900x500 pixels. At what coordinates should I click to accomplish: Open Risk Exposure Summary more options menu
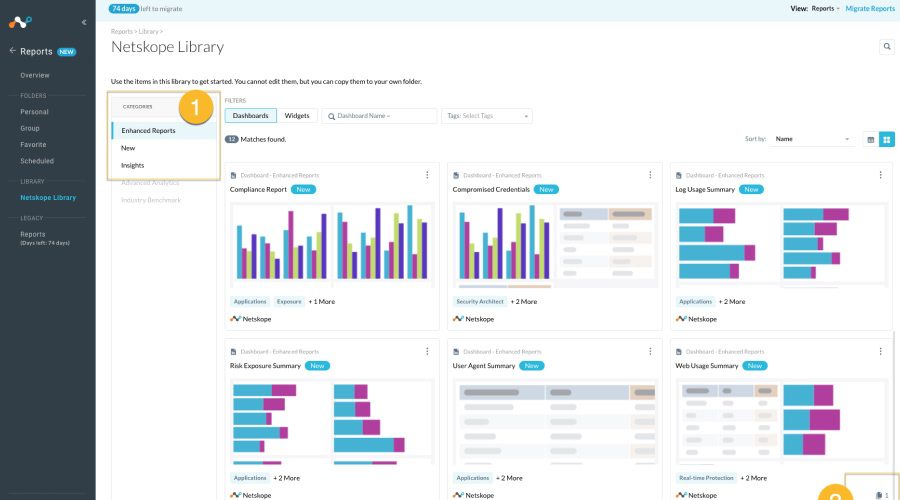click(427, 351)
